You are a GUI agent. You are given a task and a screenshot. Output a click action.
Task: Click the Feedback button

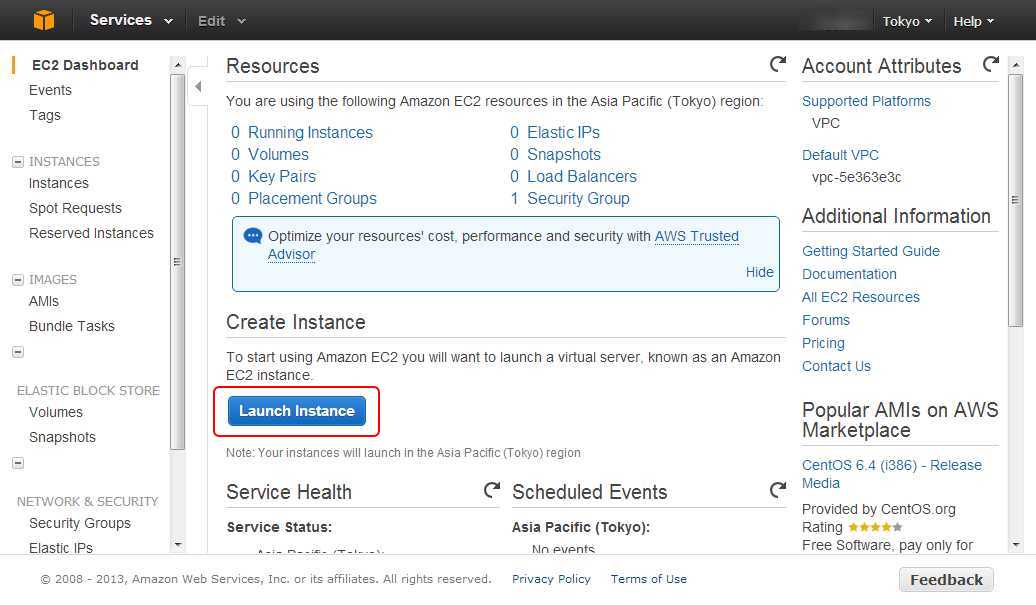[946, 580]
